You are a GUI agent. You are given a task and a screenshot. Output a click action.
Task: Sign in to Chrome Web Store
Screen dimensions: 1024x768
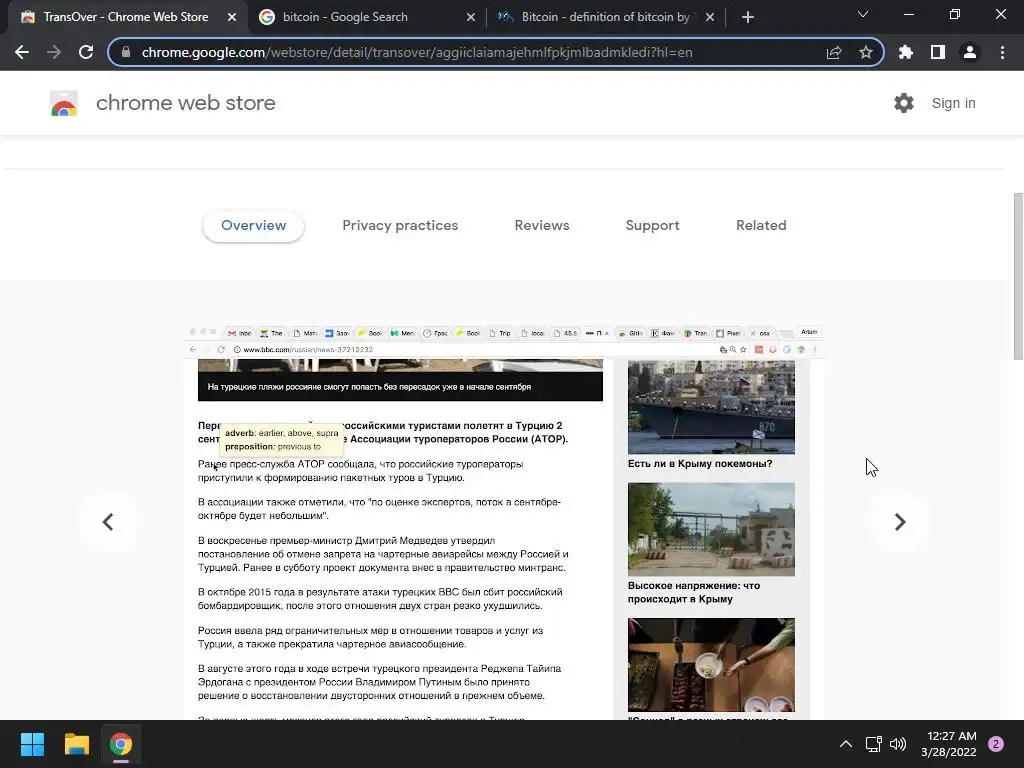[953, 103]
